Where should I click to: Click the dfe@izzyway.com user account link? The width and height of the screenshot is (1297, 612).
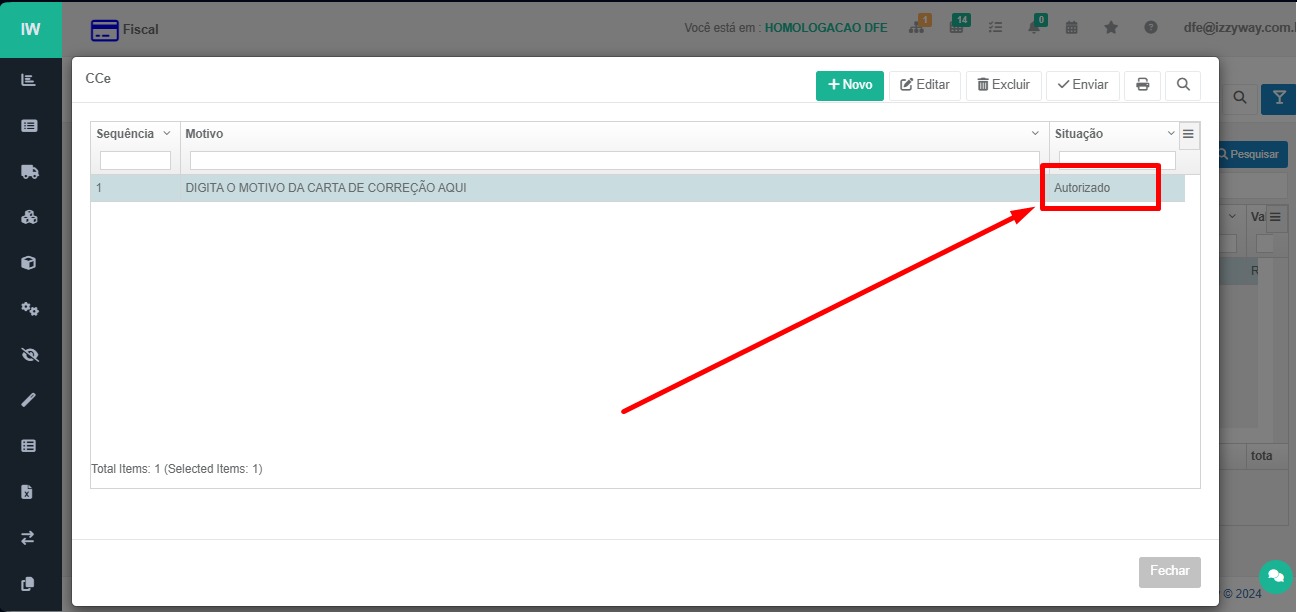[x=1239, y=28]
